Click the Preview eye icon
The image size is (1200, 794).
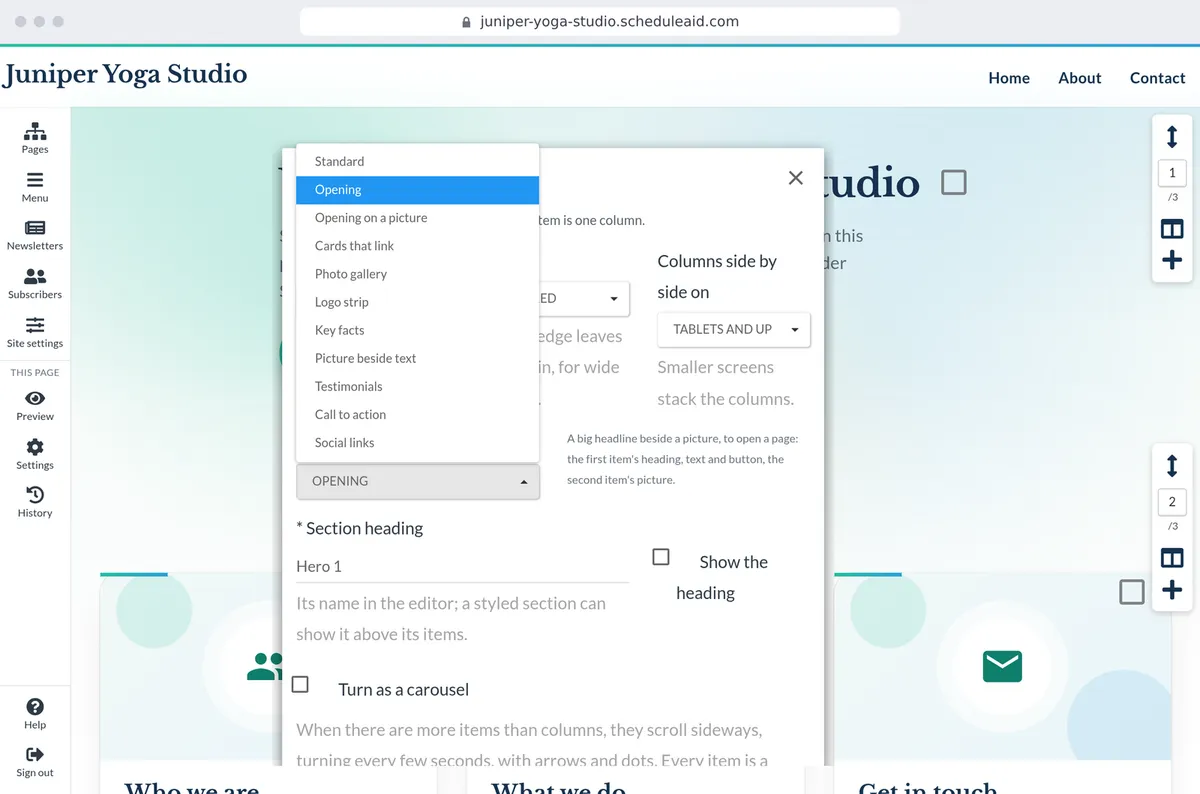point(35,398)
